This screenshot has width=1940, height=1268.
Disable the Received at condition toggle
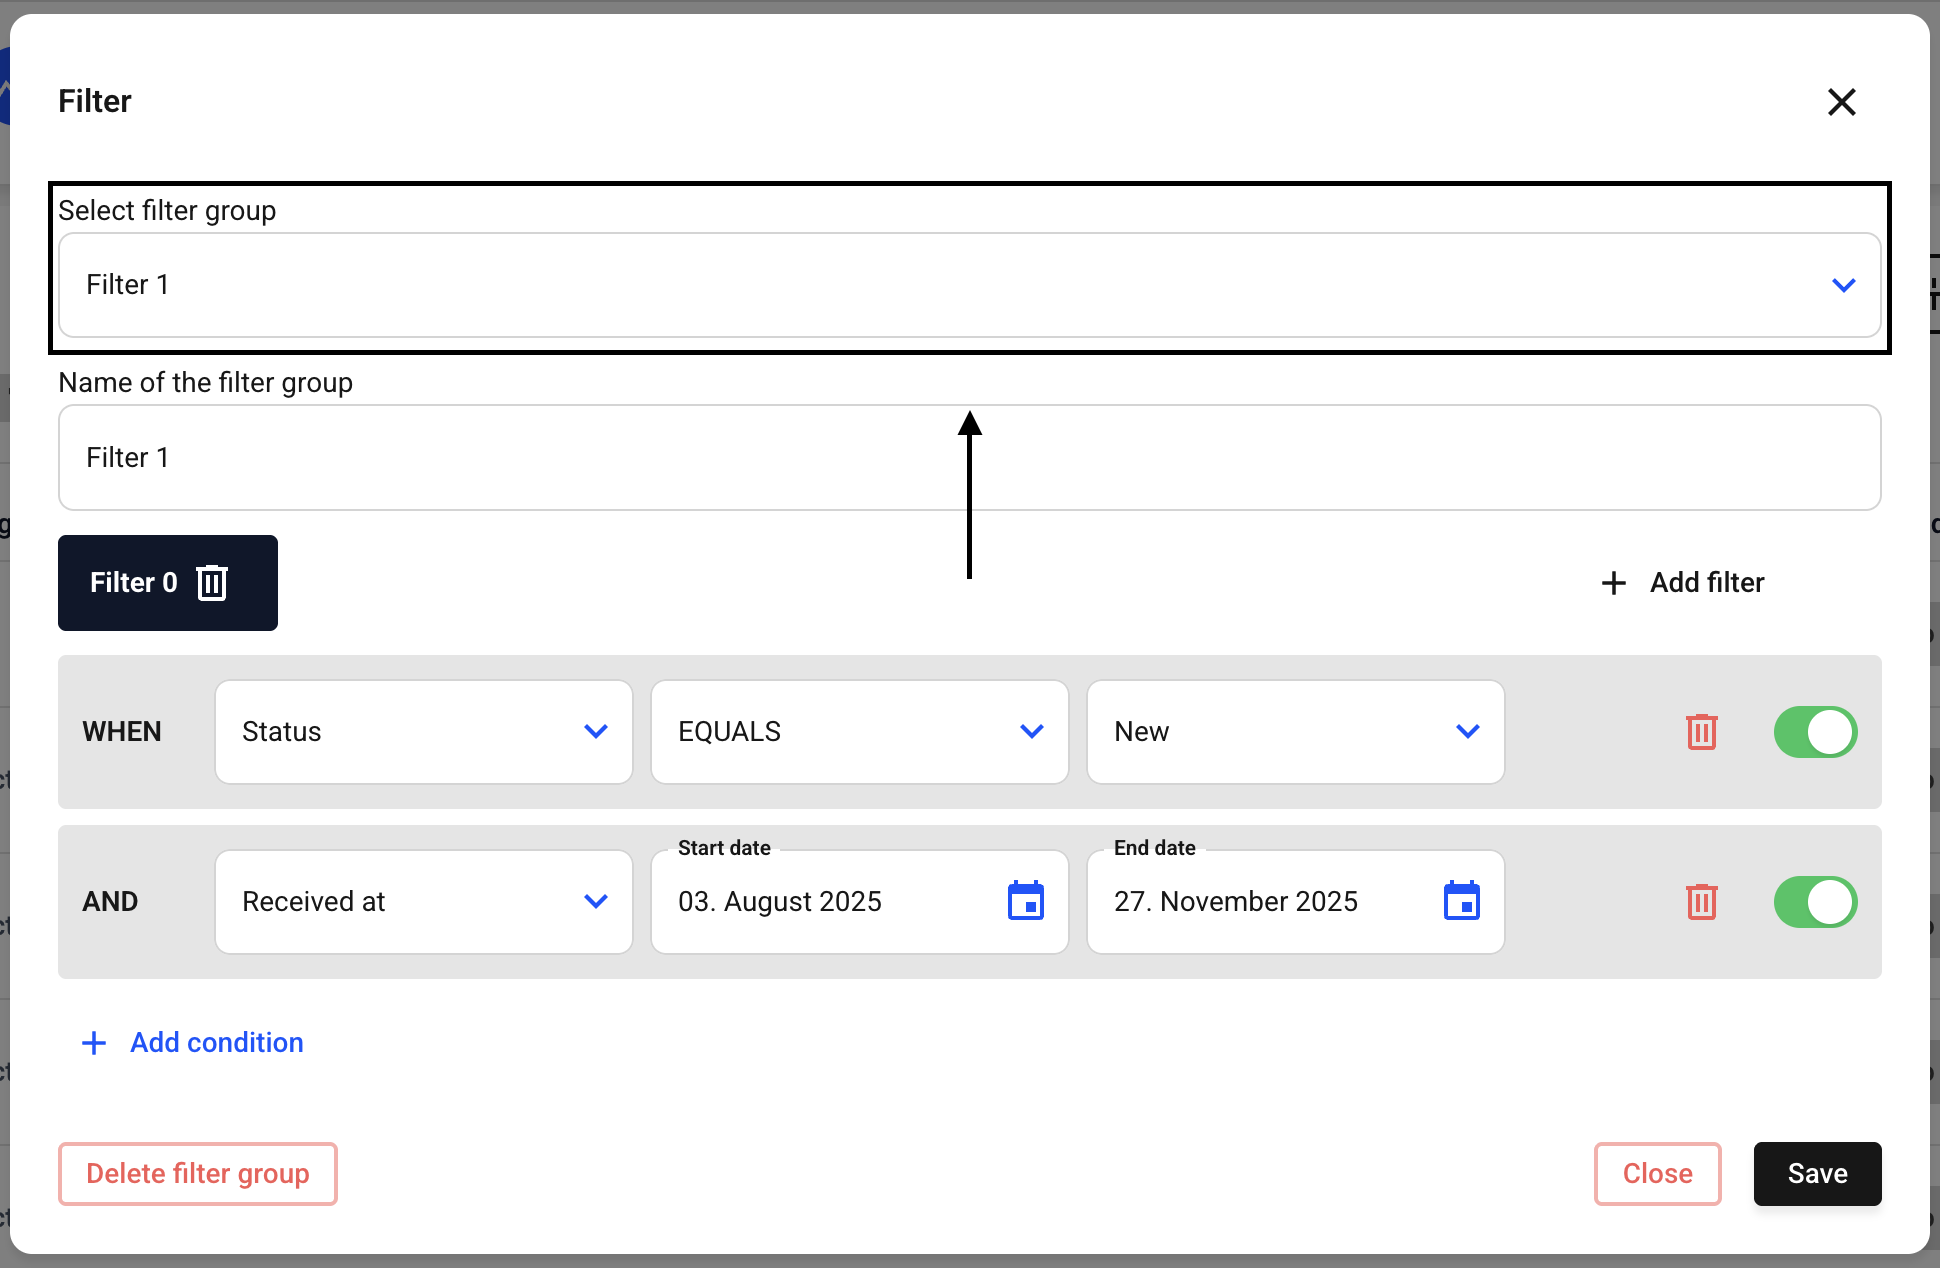[1815, 902]
